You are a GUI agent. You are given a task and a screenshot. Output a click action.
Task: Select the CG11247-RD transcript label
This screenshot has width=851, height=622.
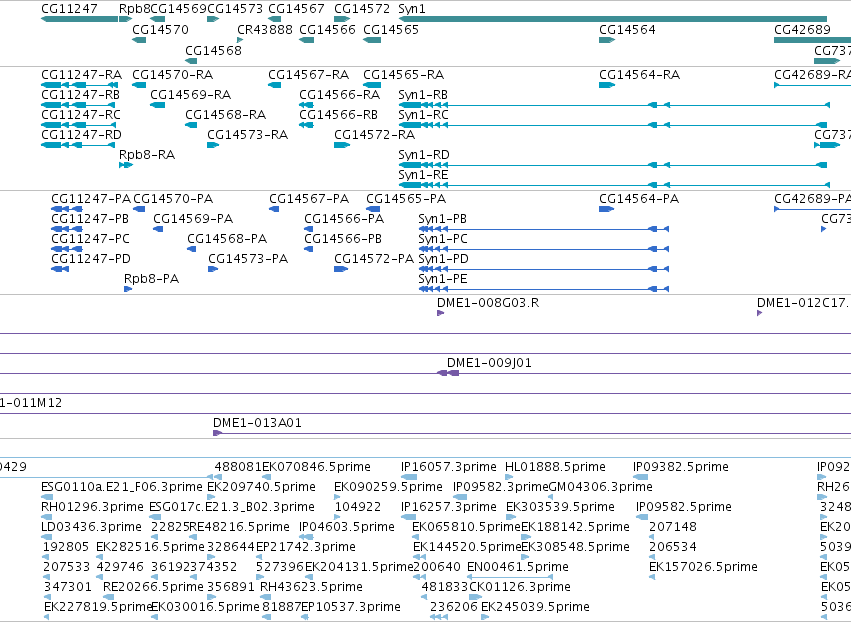tap(81, 135)
